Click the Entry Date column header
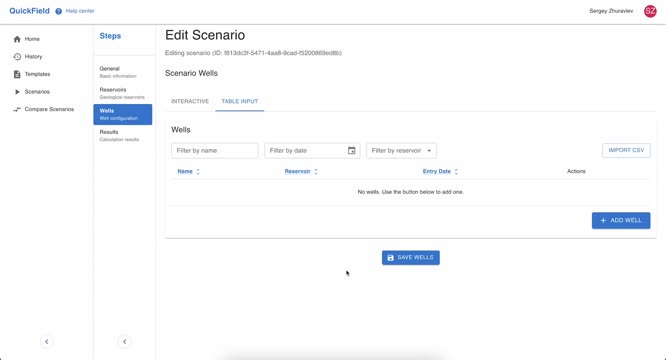Screen dimensions: 666x360 [436, 172]
